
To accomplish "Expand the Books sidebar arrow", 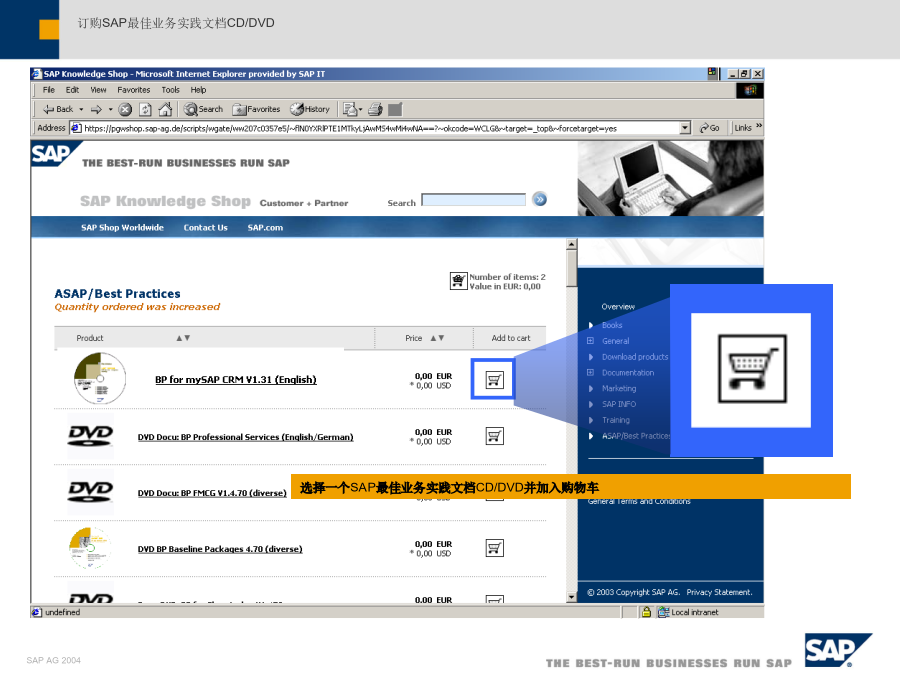I will pos(591,325).
